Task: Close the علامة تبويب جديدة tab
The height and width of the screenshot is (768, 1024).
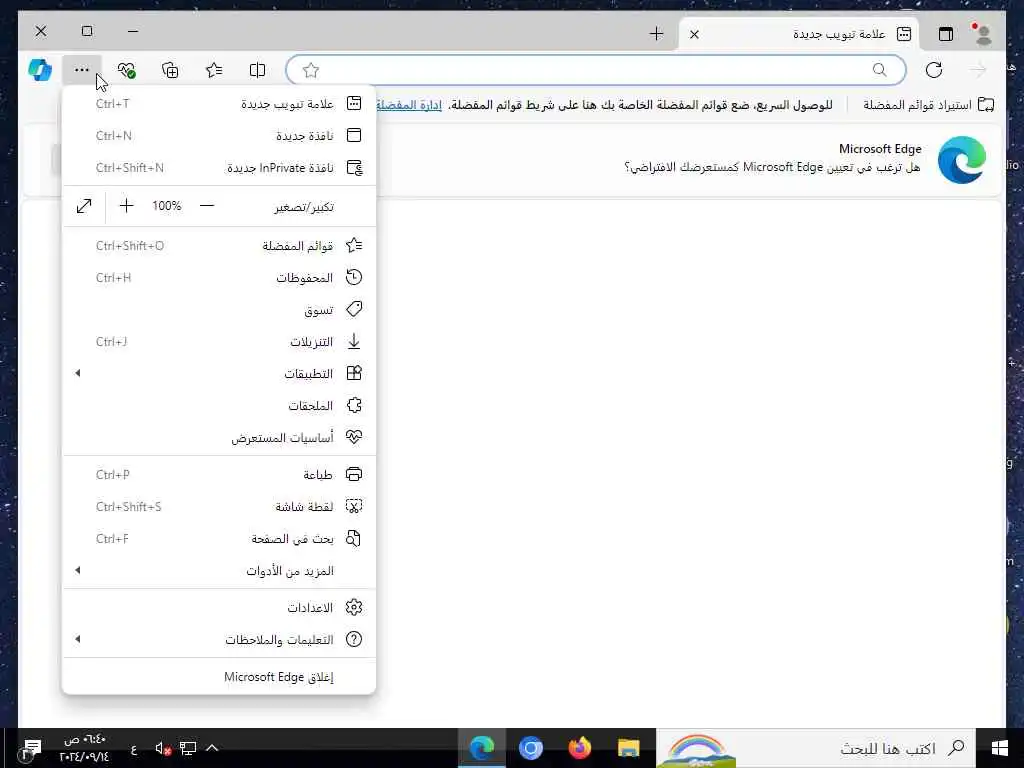Action: [694, 34]
